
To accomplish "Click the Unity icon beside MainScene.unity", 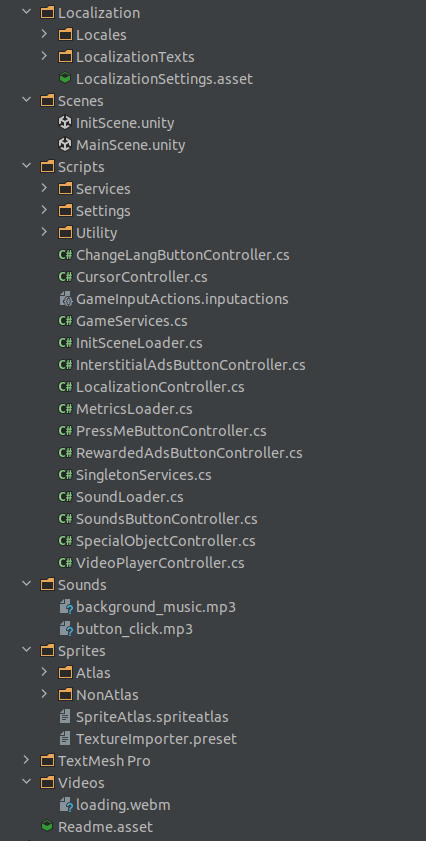I will 65,145.
